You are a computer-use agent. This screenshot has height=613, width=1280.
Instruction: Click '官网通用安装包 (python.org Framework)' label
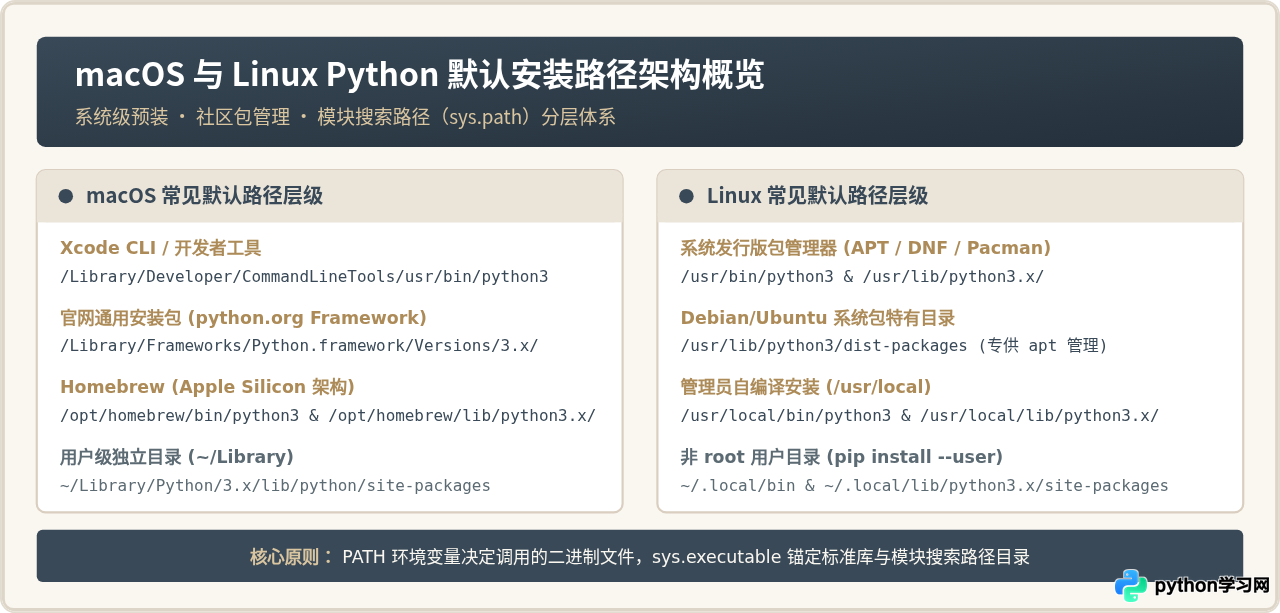click(243, 318)
